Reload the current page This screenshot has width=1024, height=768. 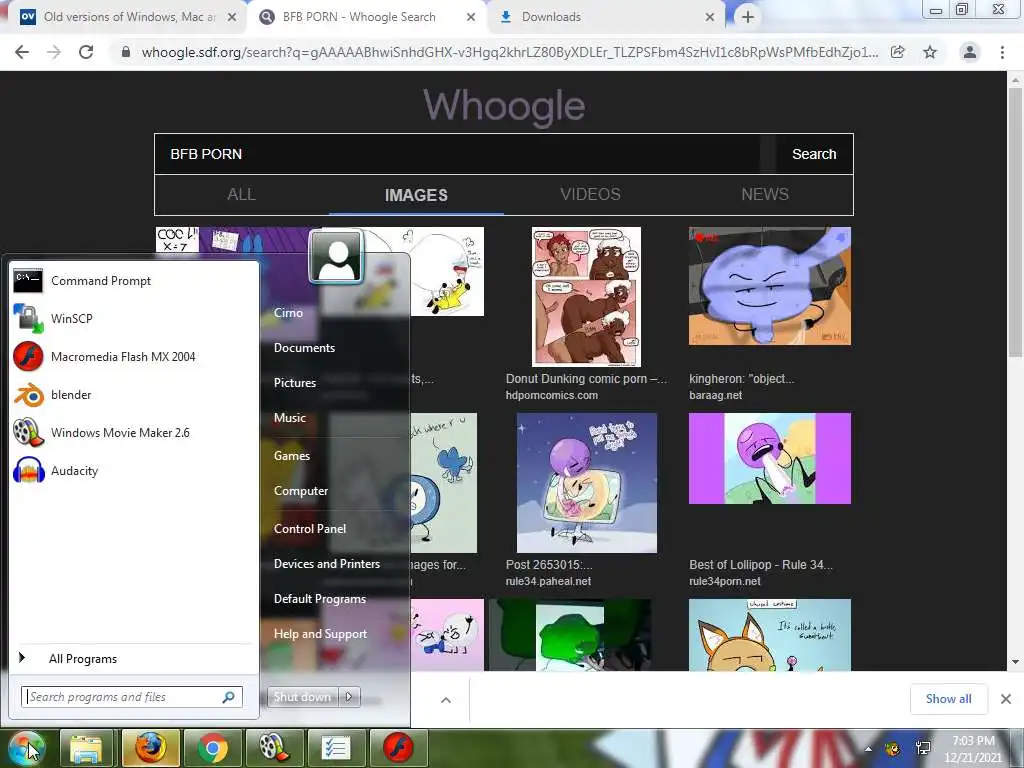86,52
